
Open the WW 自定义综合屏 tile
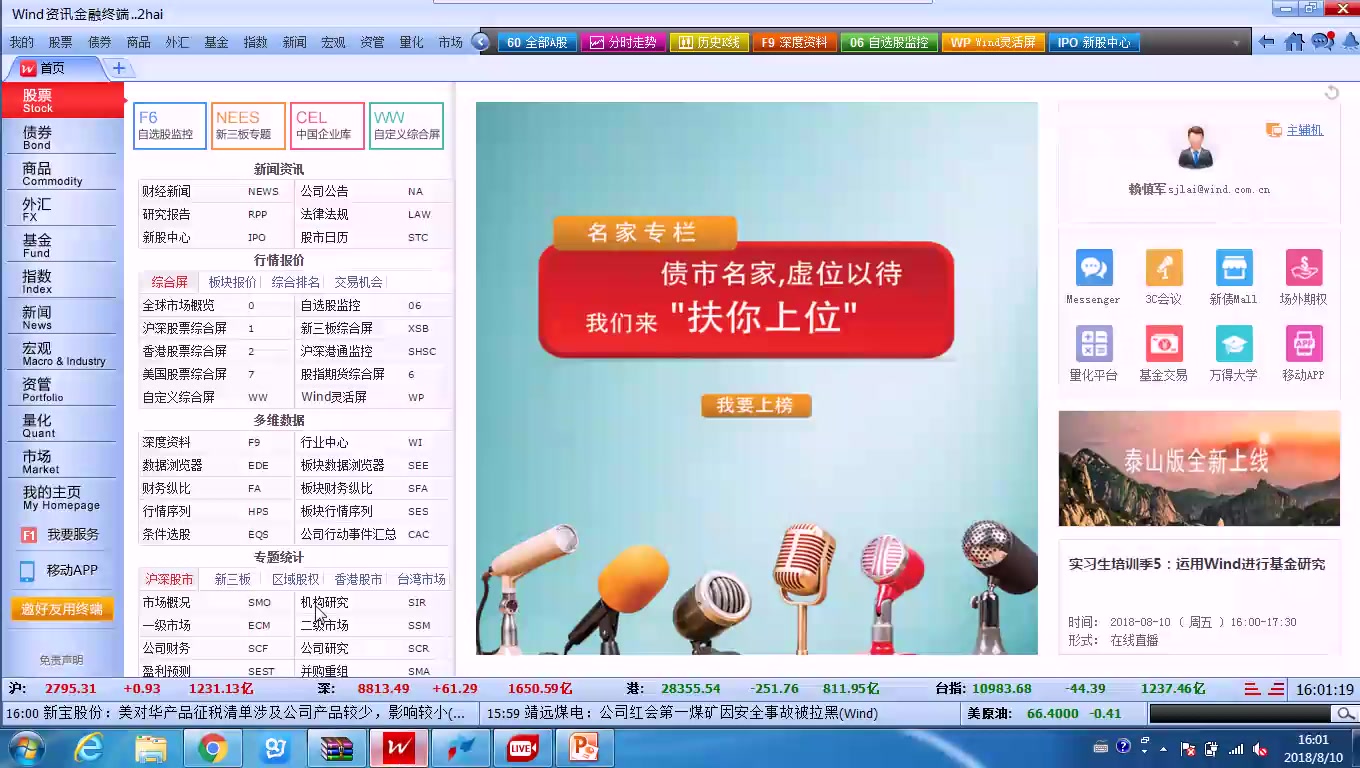click(406, 126)
